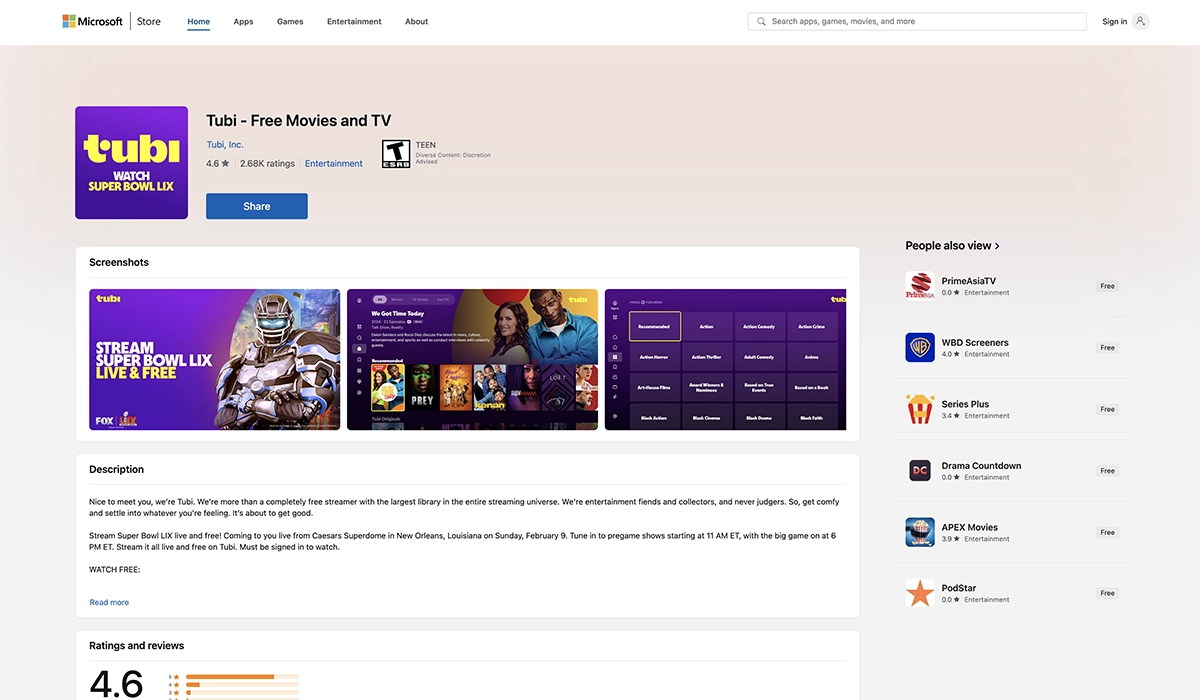
Task: Click the 2.68K ratings count
Action: coord(267,164)
